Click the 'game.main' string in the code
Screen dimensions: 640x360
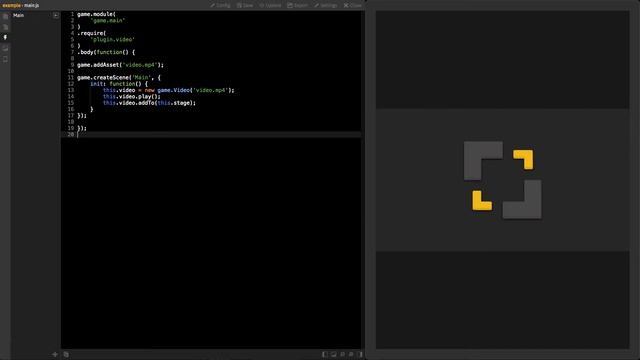pos(108,20)
